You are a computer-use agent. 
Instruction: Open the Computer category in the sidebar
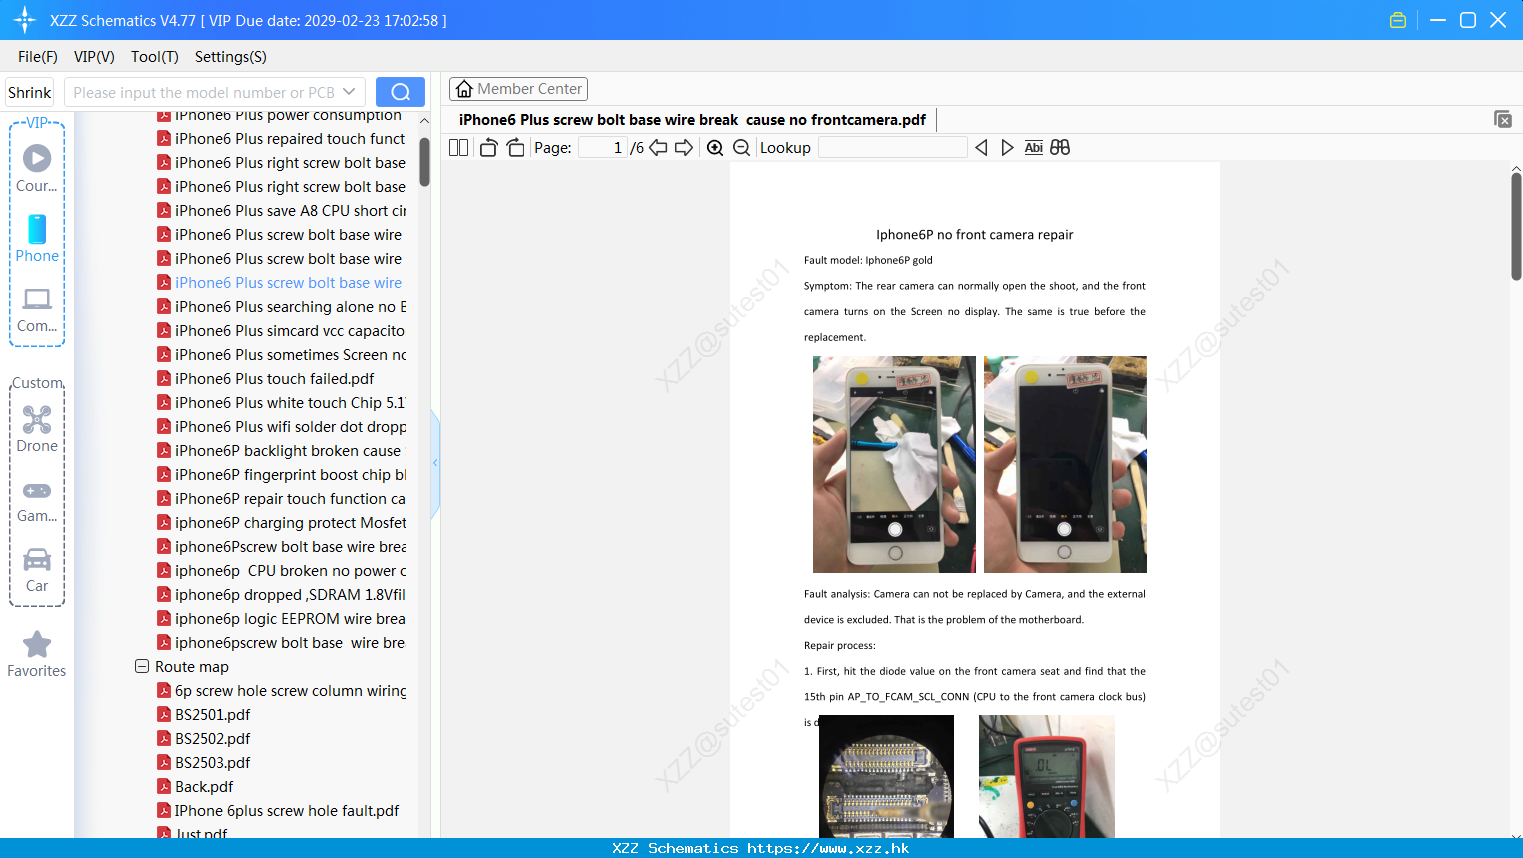pos(37,310)
